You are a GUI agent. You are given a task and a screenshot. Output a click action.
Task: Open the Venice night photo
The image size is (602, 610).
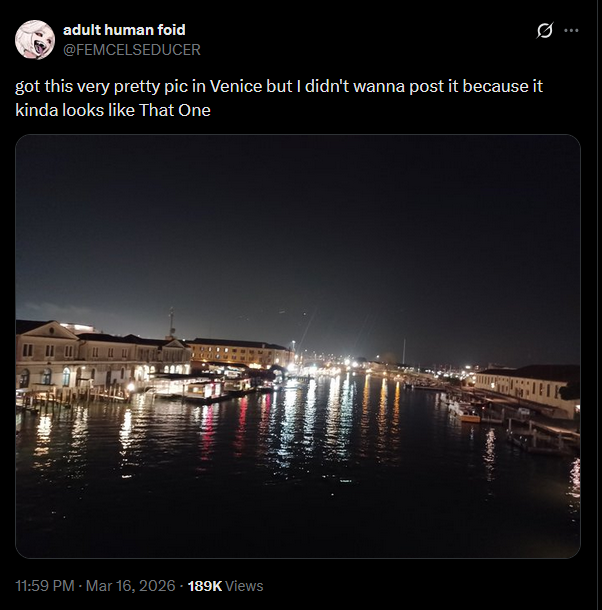[298, 346]
